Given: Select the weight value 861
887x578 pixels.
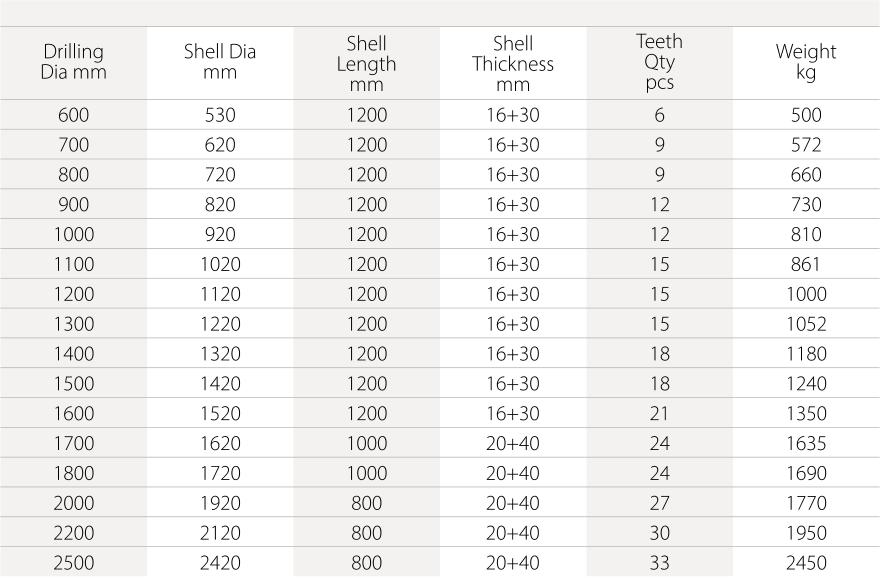Looking at the screenshot, I should tap(806, 265).
